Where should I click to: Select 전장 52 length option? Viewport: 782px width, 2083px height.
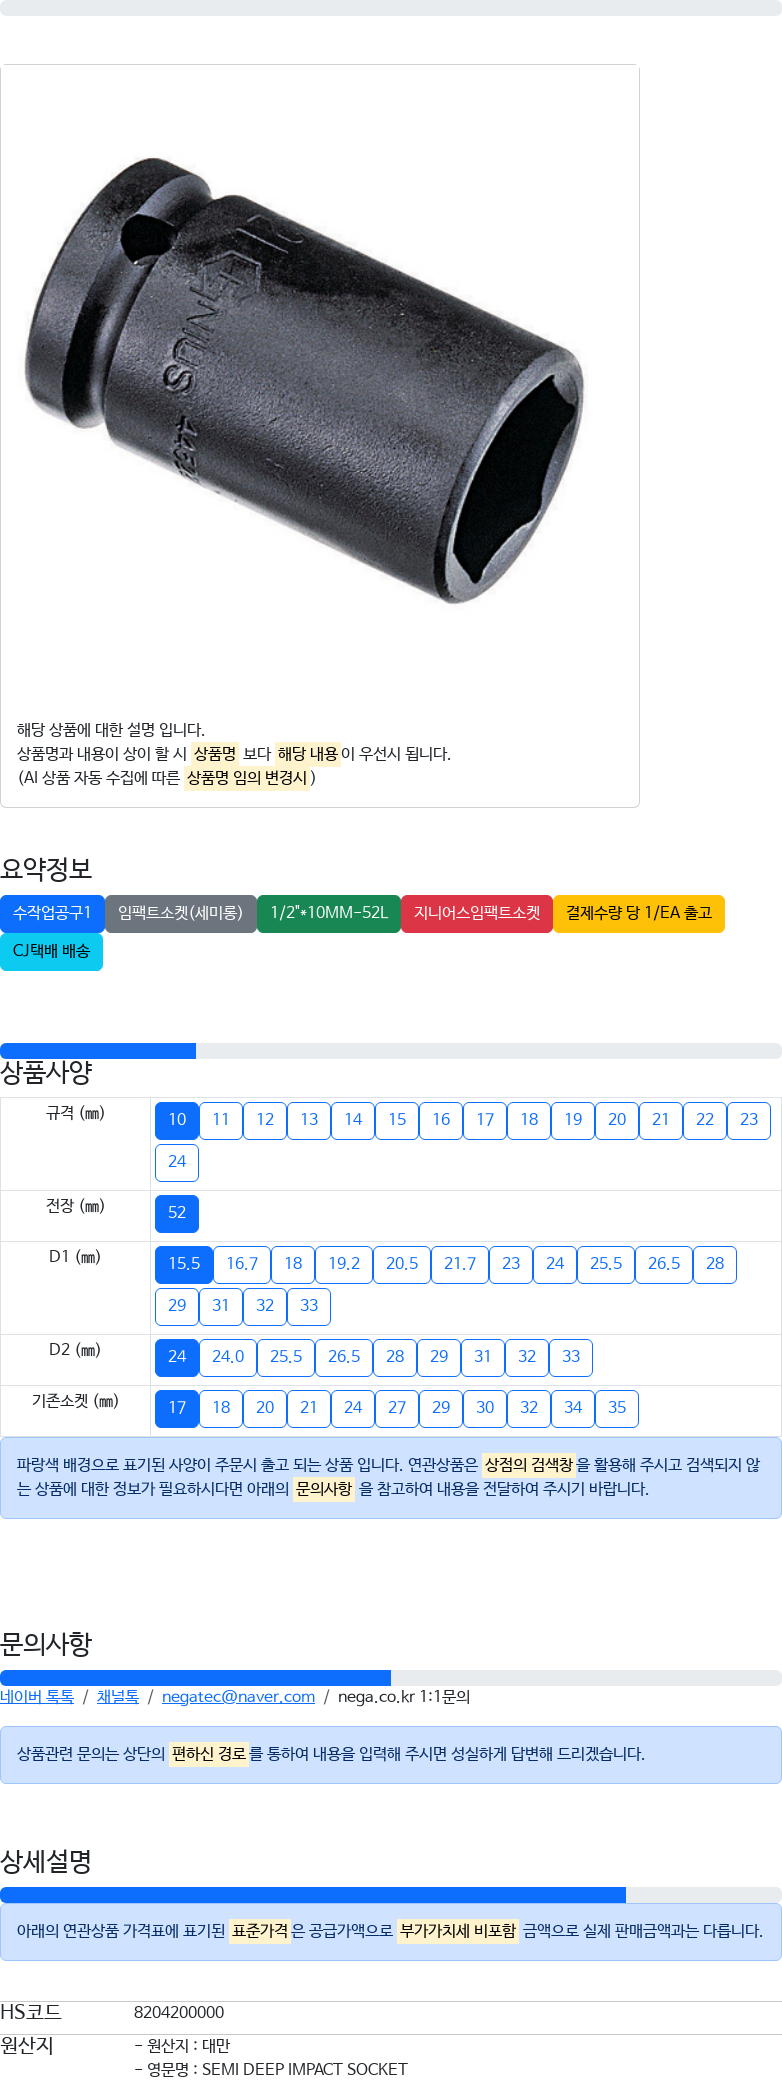[x=177, y=1213]
